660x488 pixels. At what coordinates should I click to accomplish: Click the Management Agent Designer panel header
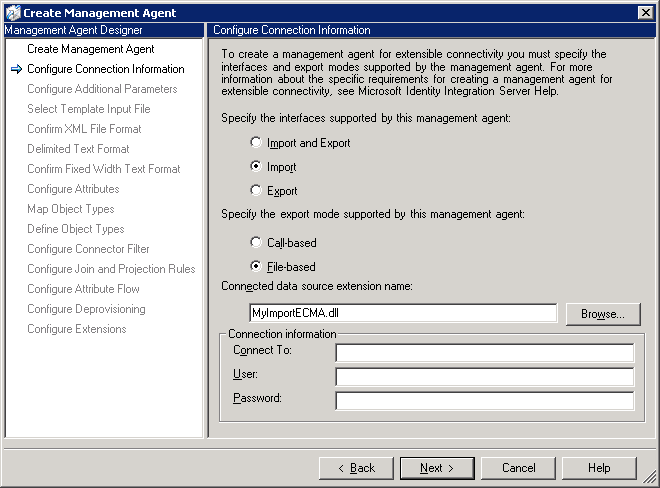pos(104,30)
